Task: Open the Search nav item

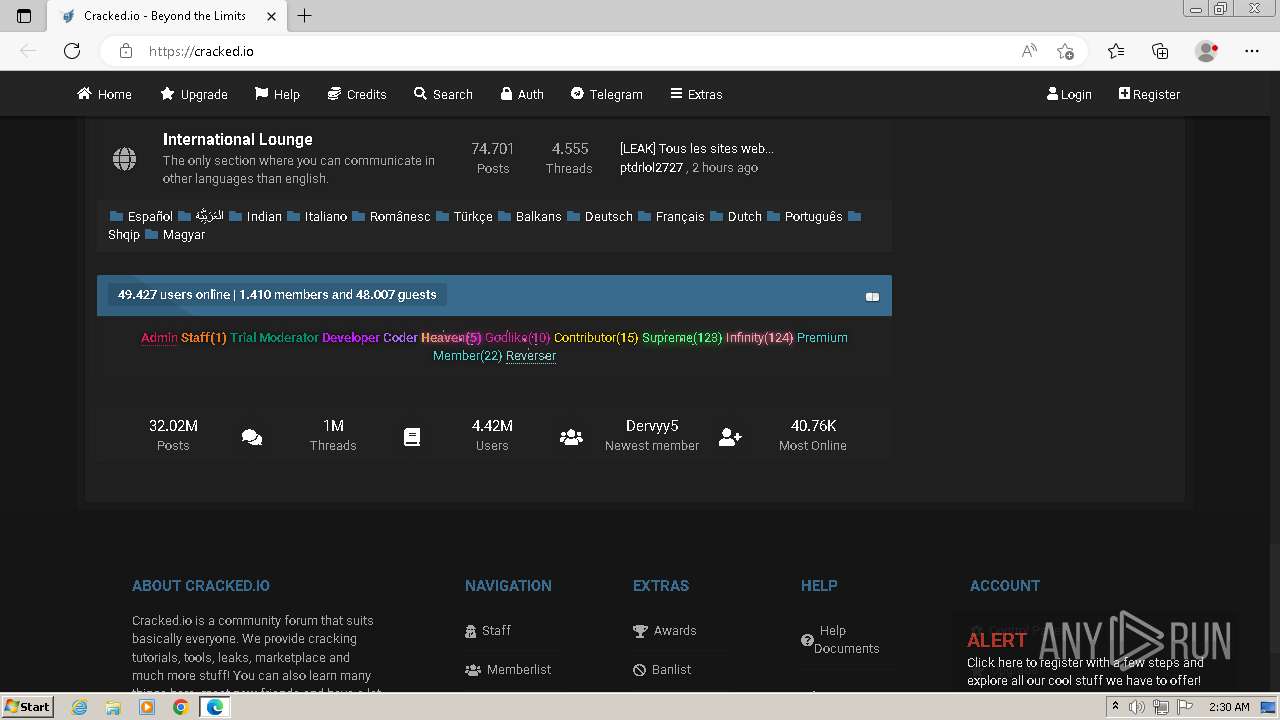Action: pos(443,94)
